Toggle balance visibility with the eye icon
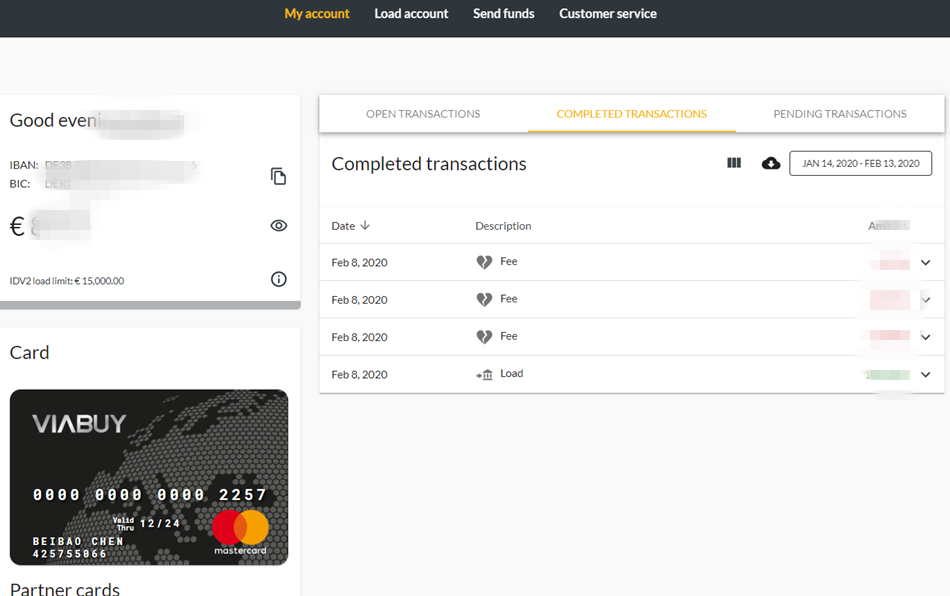Screen dimensions: 950x596 point(278,226)
